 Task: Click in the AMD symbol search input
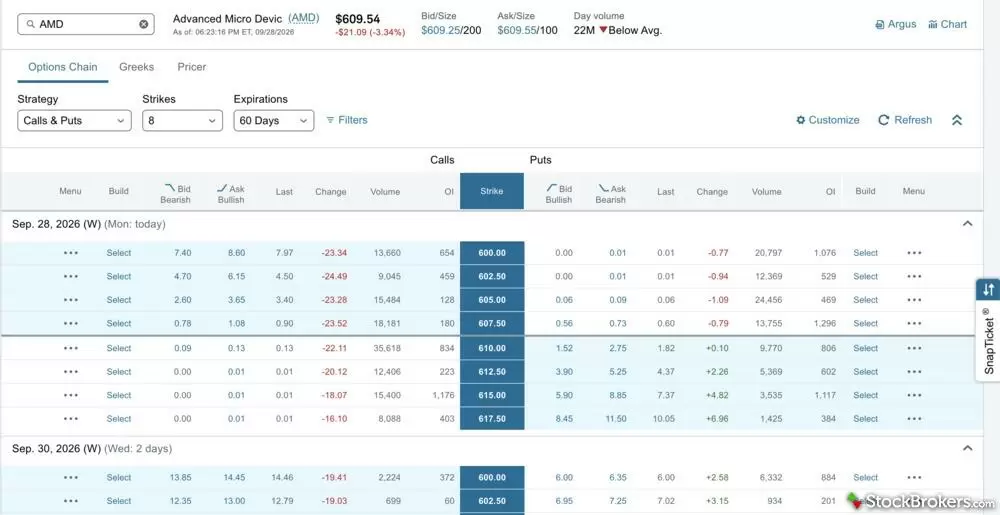(85, 24)
